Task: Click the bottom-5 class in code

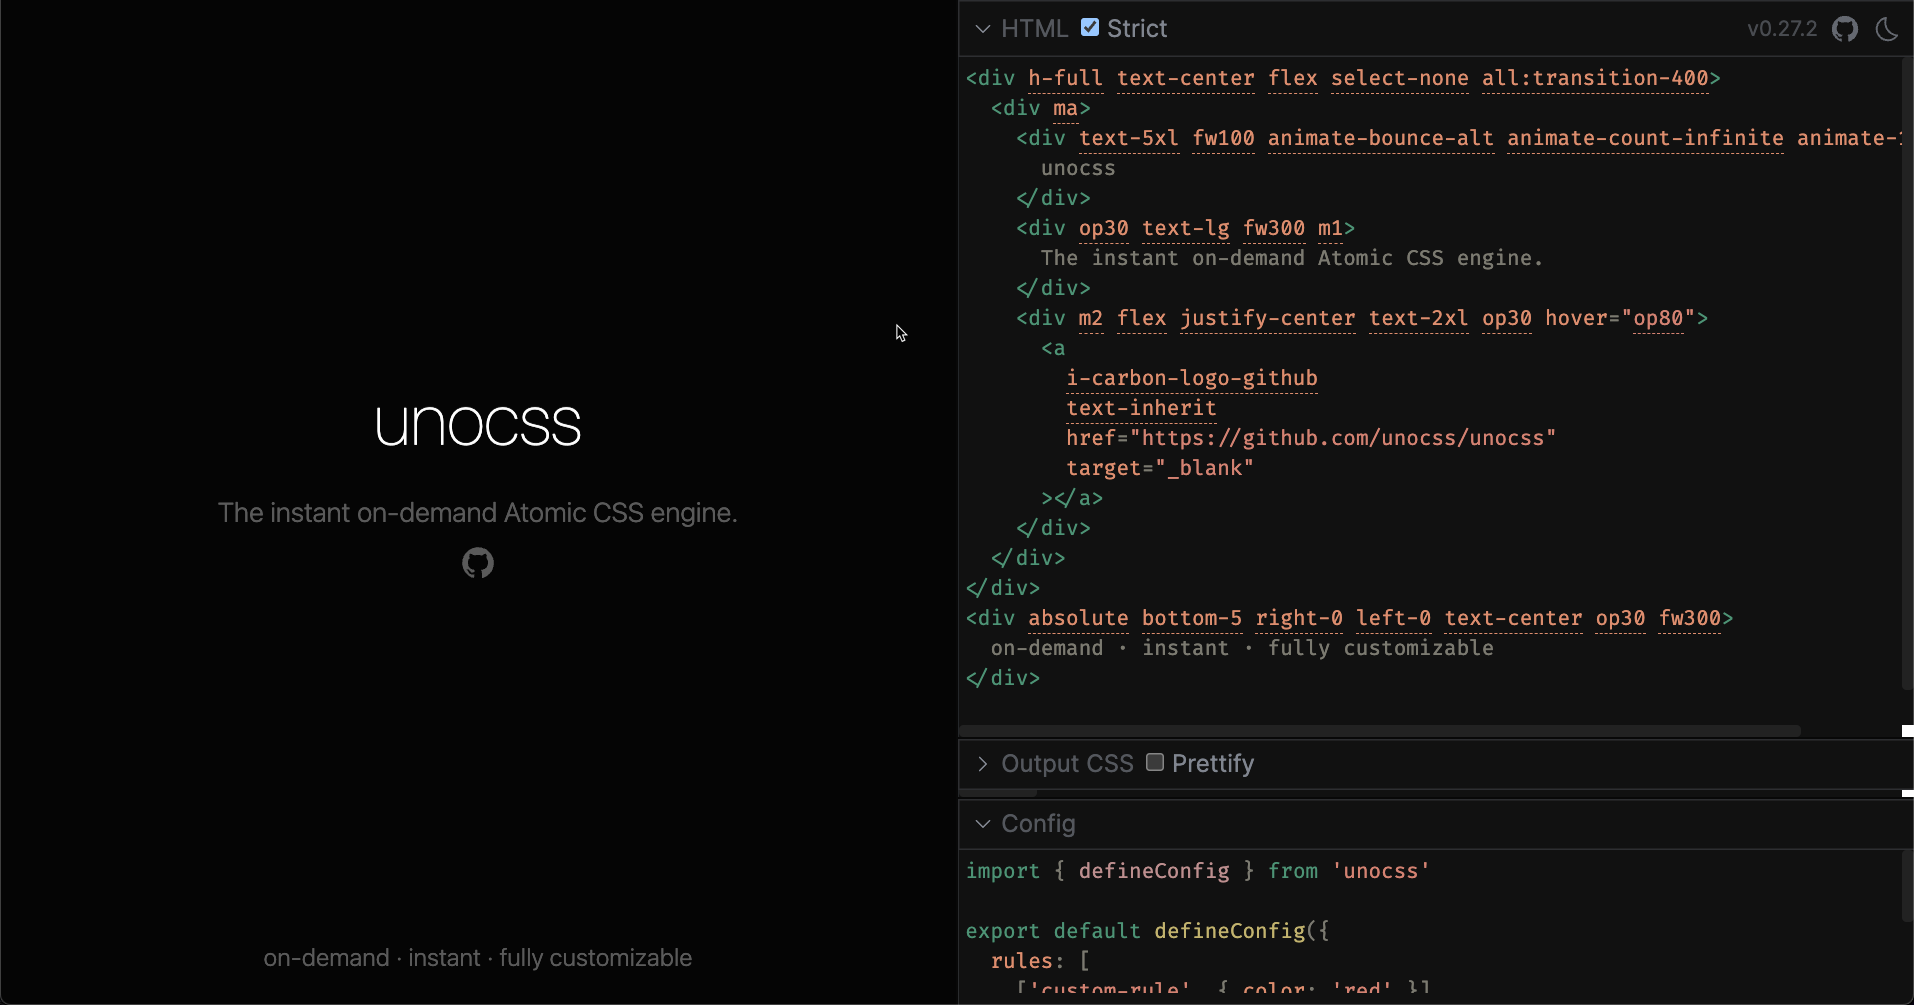Action: (x=1192, y=618)
